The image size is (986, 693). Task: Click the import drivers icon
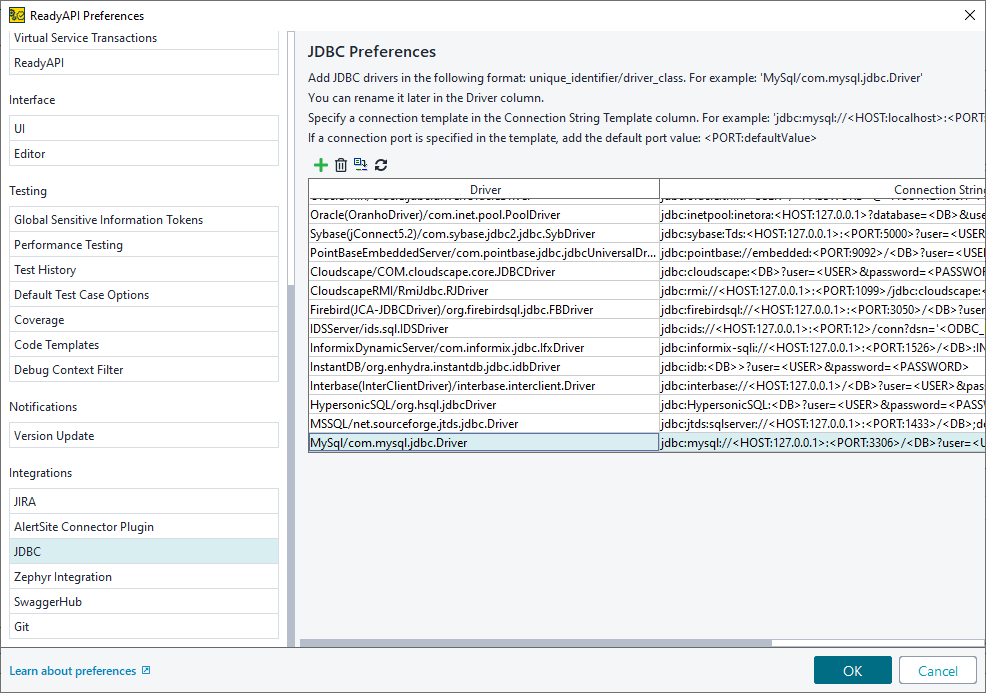tap(360, 165)
